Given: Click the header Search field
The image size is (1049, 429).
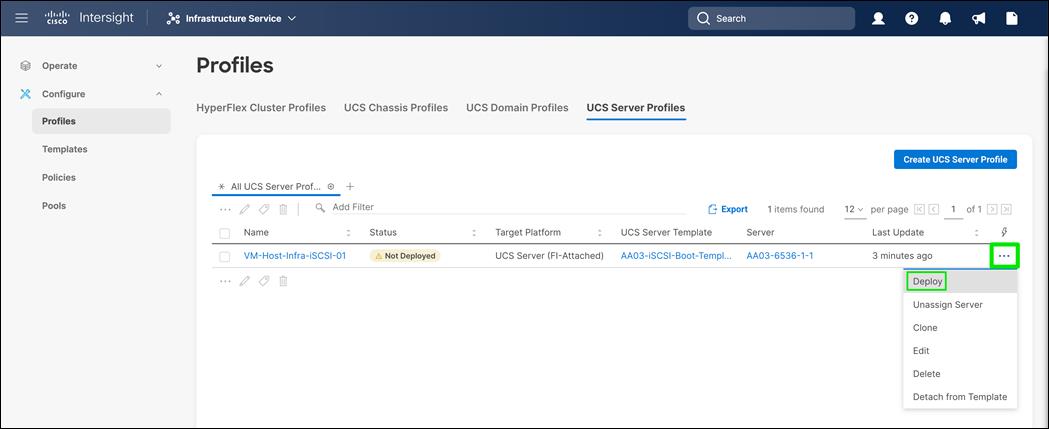Looking at the screenshot, I should tap(771, 19).
